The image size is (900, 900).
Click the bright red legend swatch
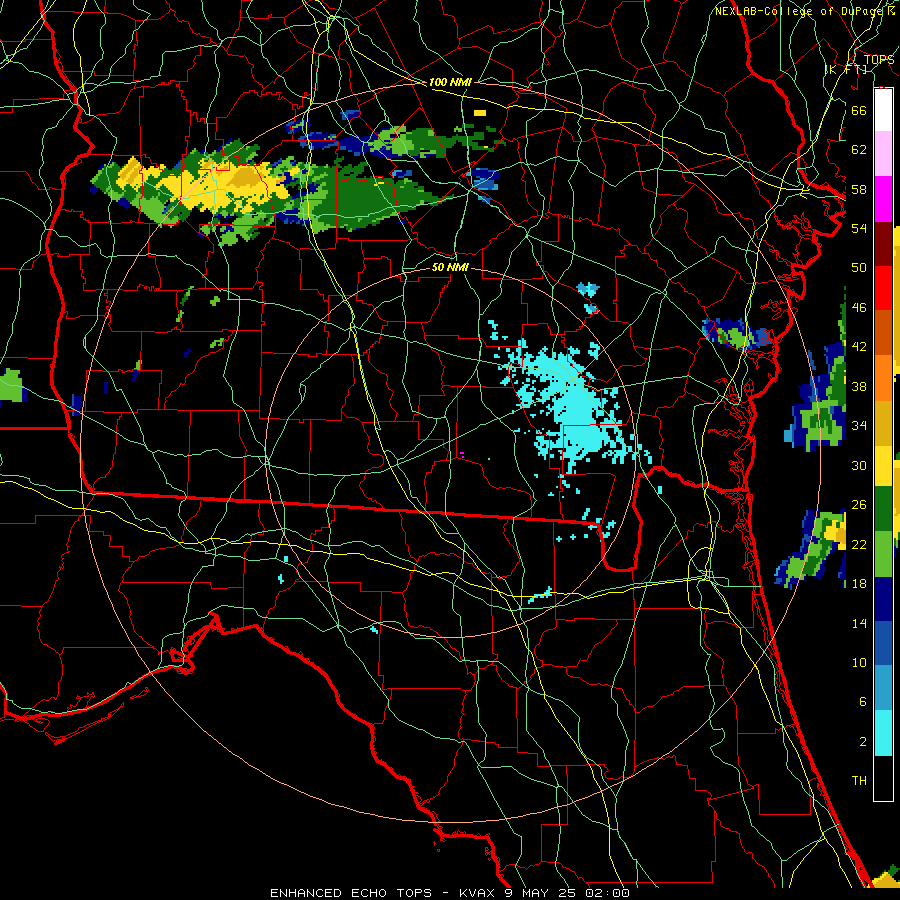click(x=883, y=288)
